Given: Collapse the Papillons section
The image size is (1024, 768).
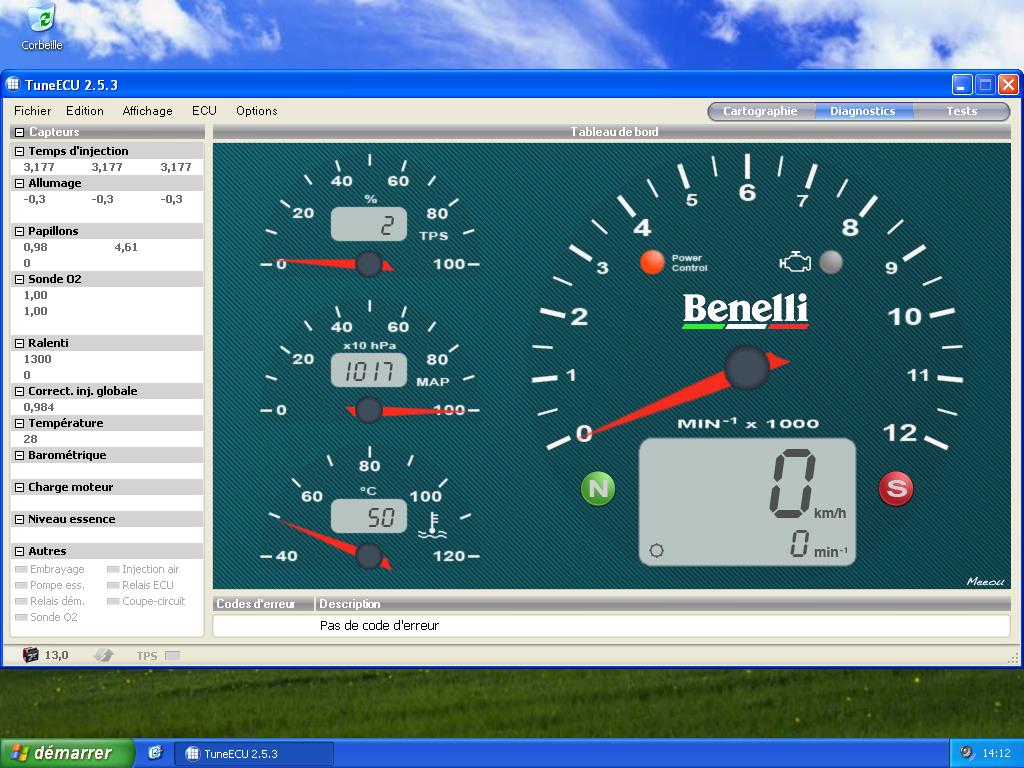Looking at the screenshot, I should 20,231.
